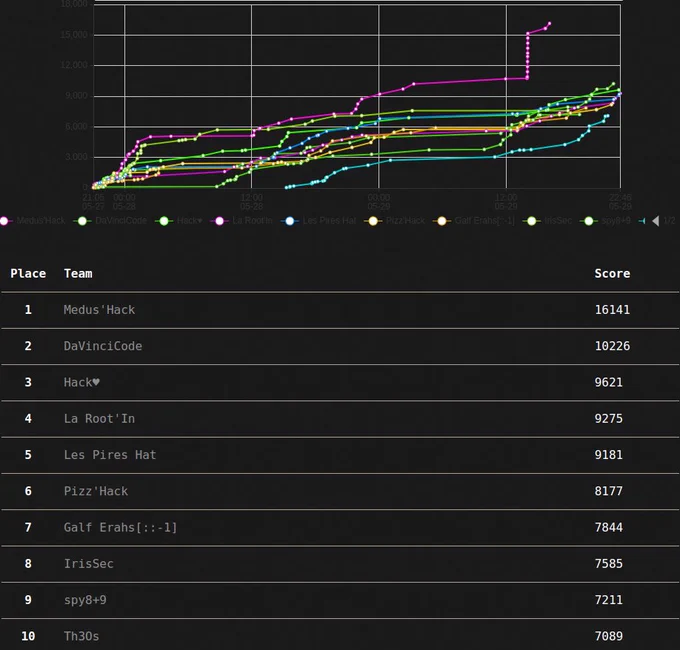Click score 10226 for DaVinciCode
The width and height of the screenshot is (680, 650).
pyautogui.click(x=612, y=346)
